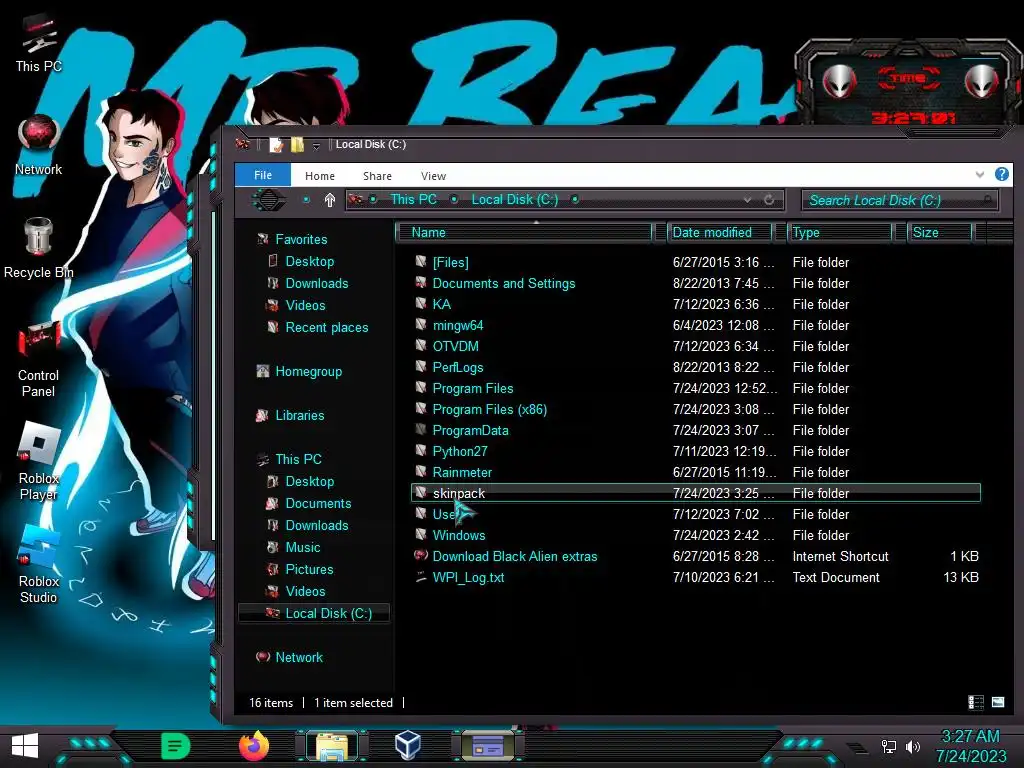The image size is (1024, 768).
Task: Click the volume speaker tray icon
Action: (x=912, y=746)
